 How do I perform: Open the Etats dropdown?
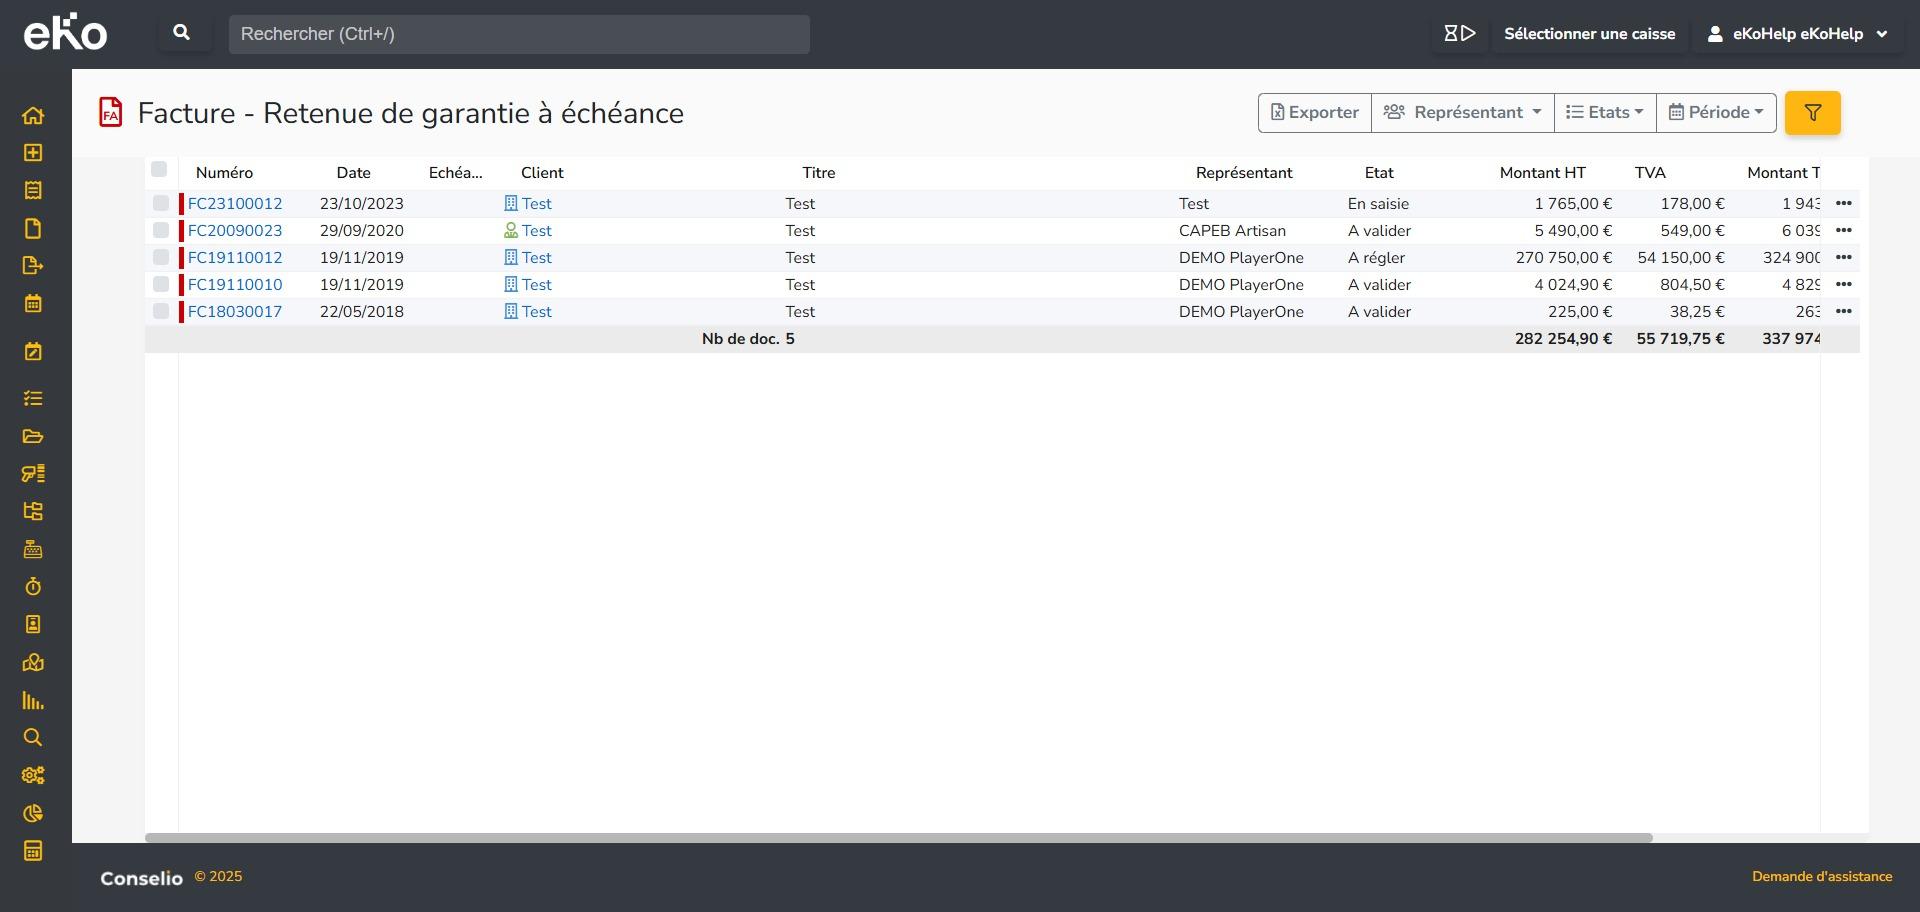(1604, 113)
